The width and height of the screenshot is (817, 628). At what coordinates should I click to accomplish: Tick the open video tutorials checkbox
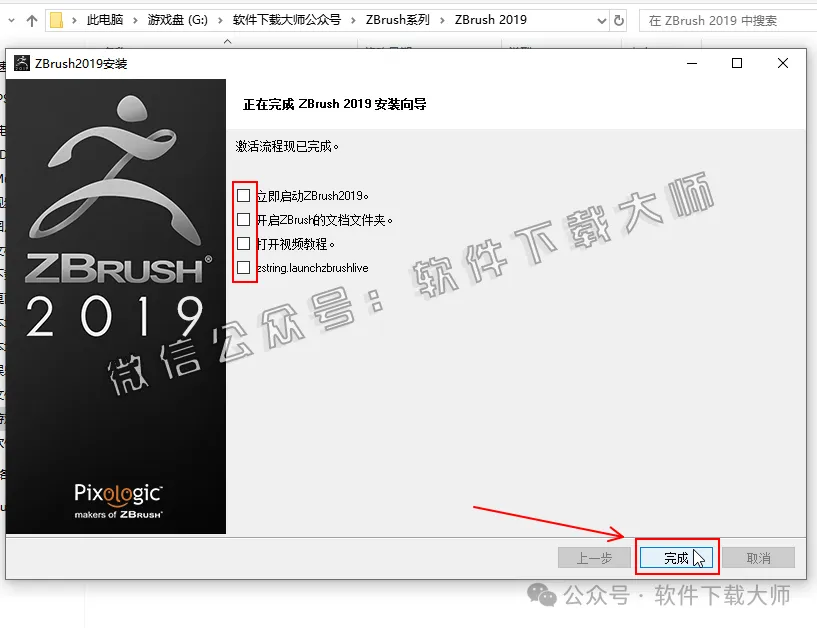tap(243, 244)
